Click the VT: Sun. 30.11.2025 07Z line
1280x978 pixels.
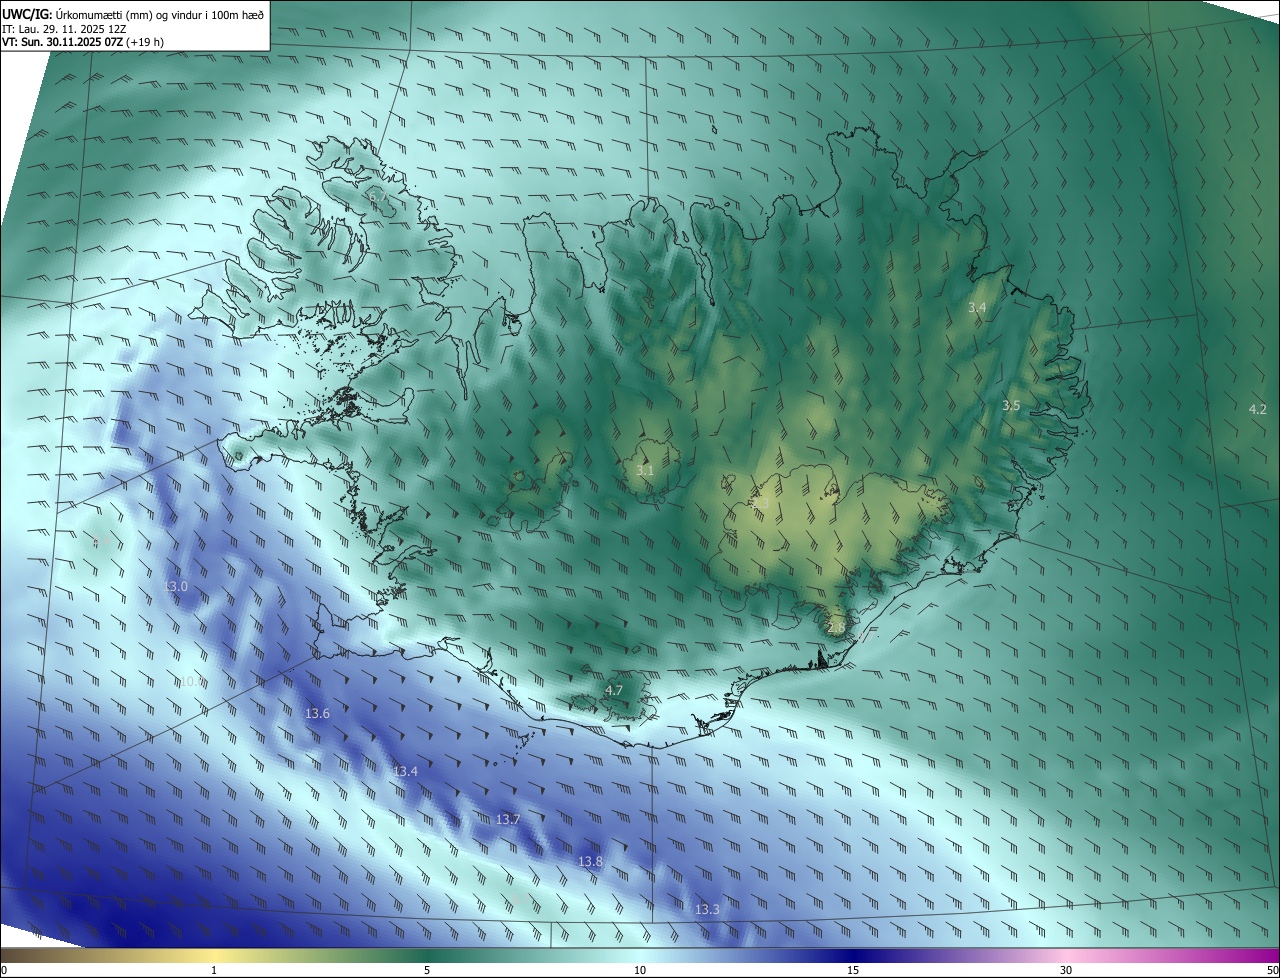pyautogui.click(x=83, y=42)
